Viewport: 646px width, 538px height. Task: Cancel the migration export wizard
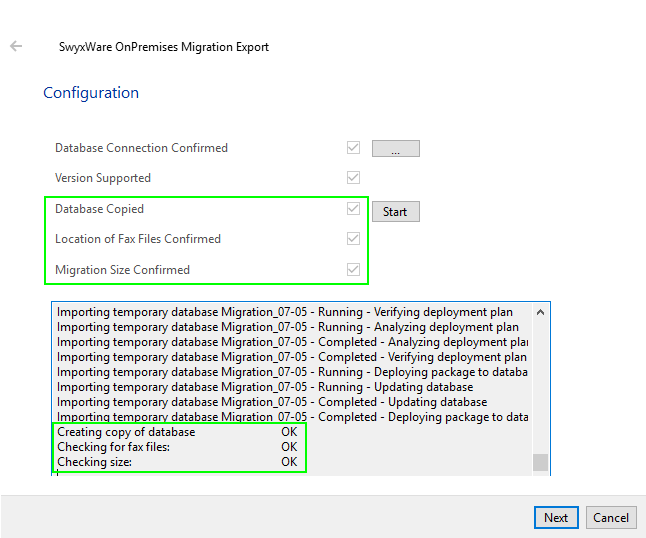click(x=611, y=517)
